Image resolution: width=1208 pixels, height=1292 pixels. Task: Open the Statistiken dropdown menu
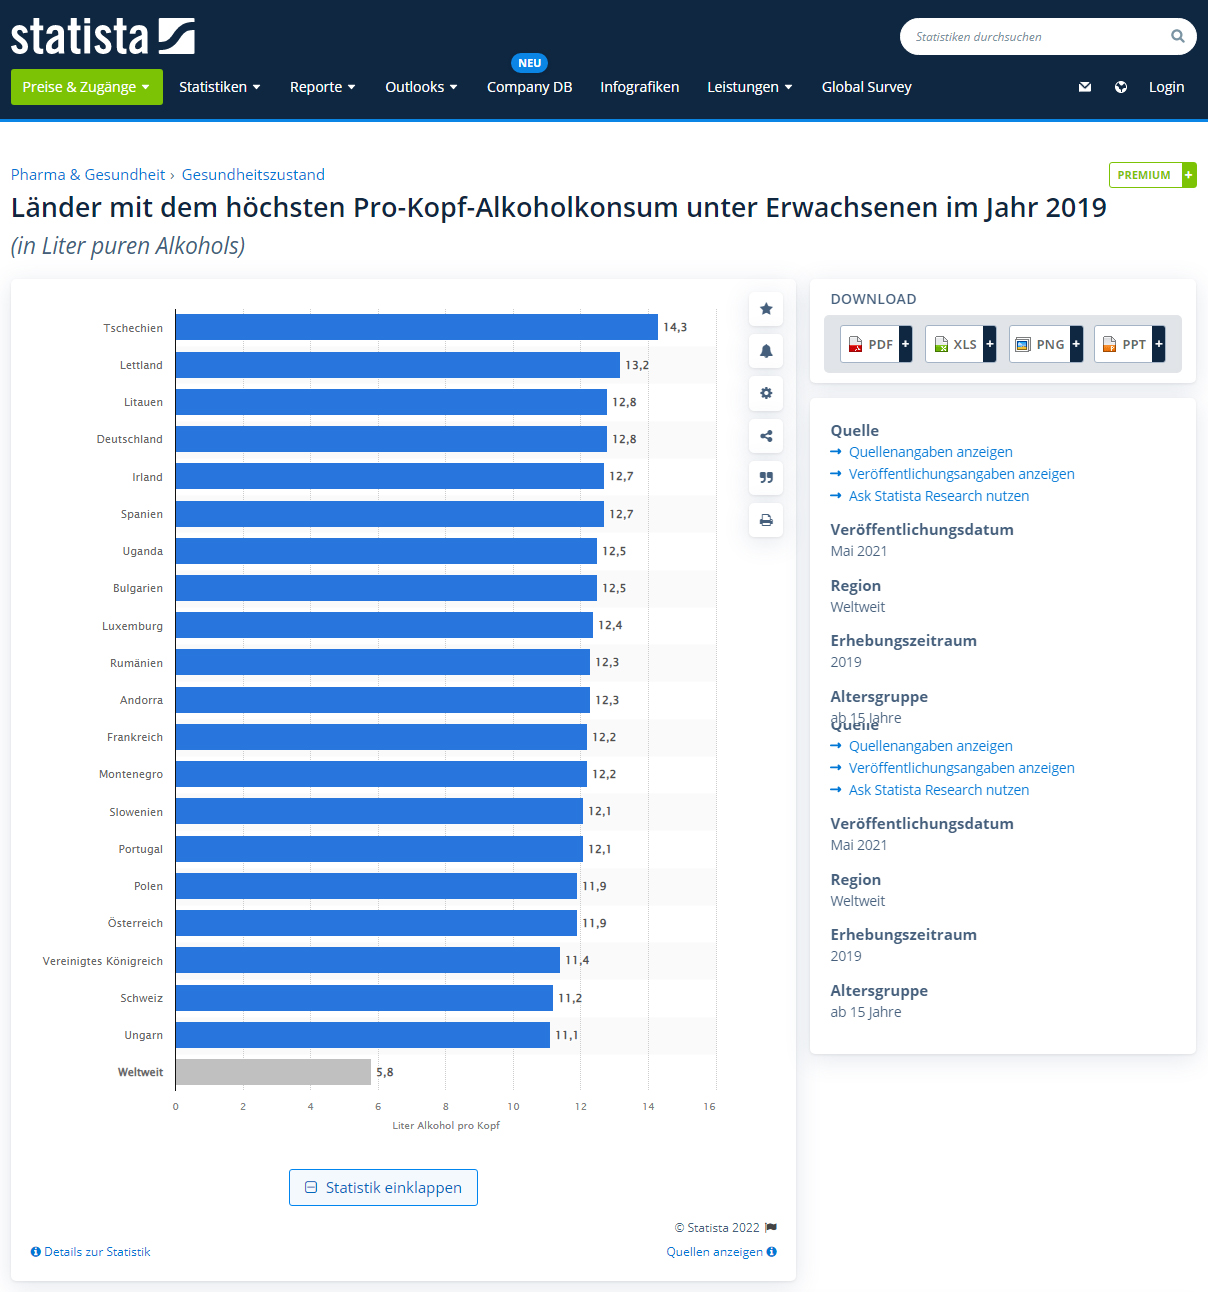click(x=219, y=87)
